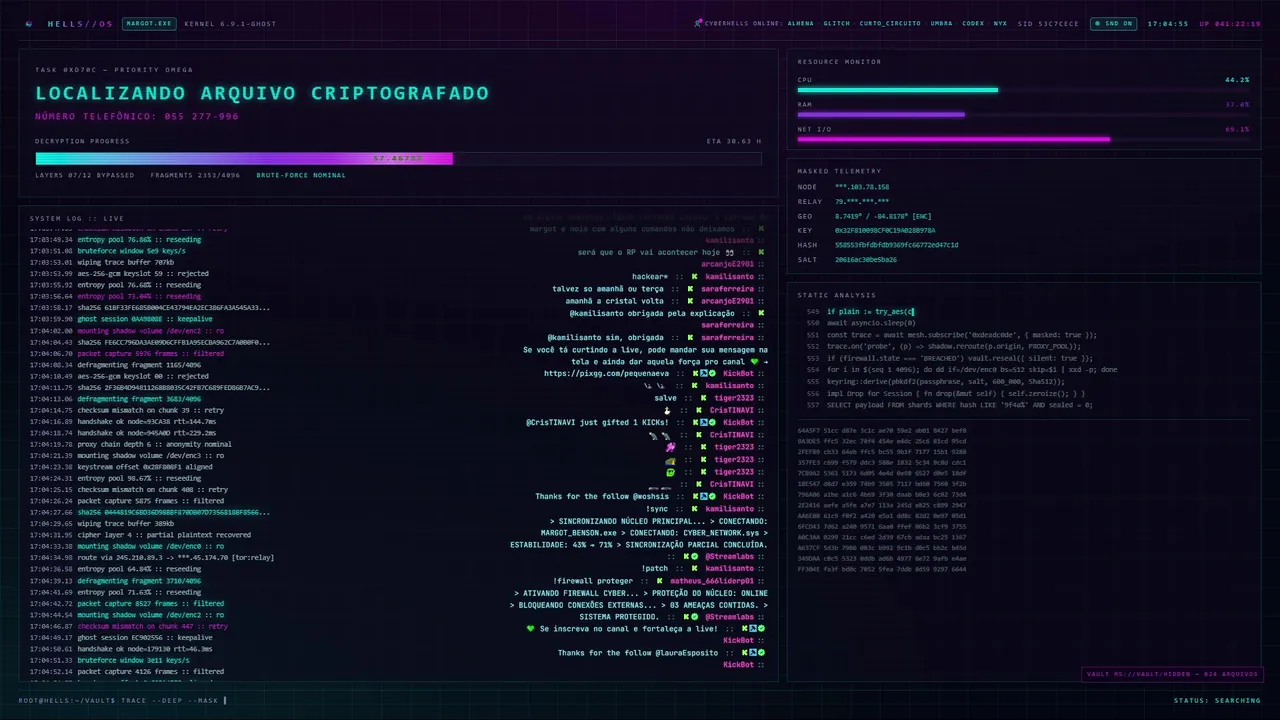This screenshot has height=720, width=1280.
Task: Open the pixgg.com/pequenaeva link in chat
Action: (606, 373)
